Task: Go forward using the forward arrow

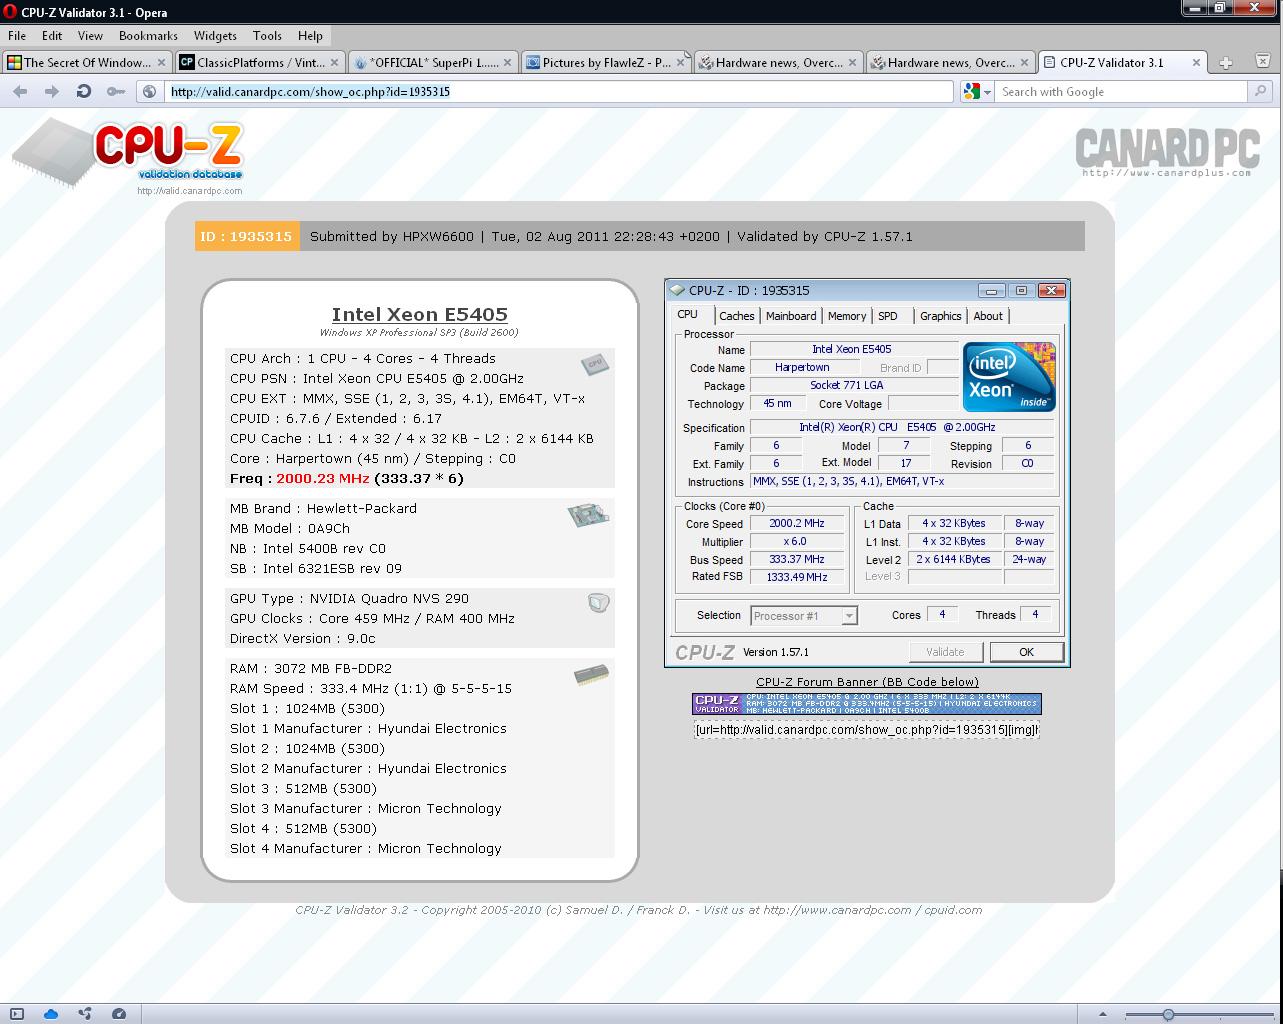Action: [52, 91]
